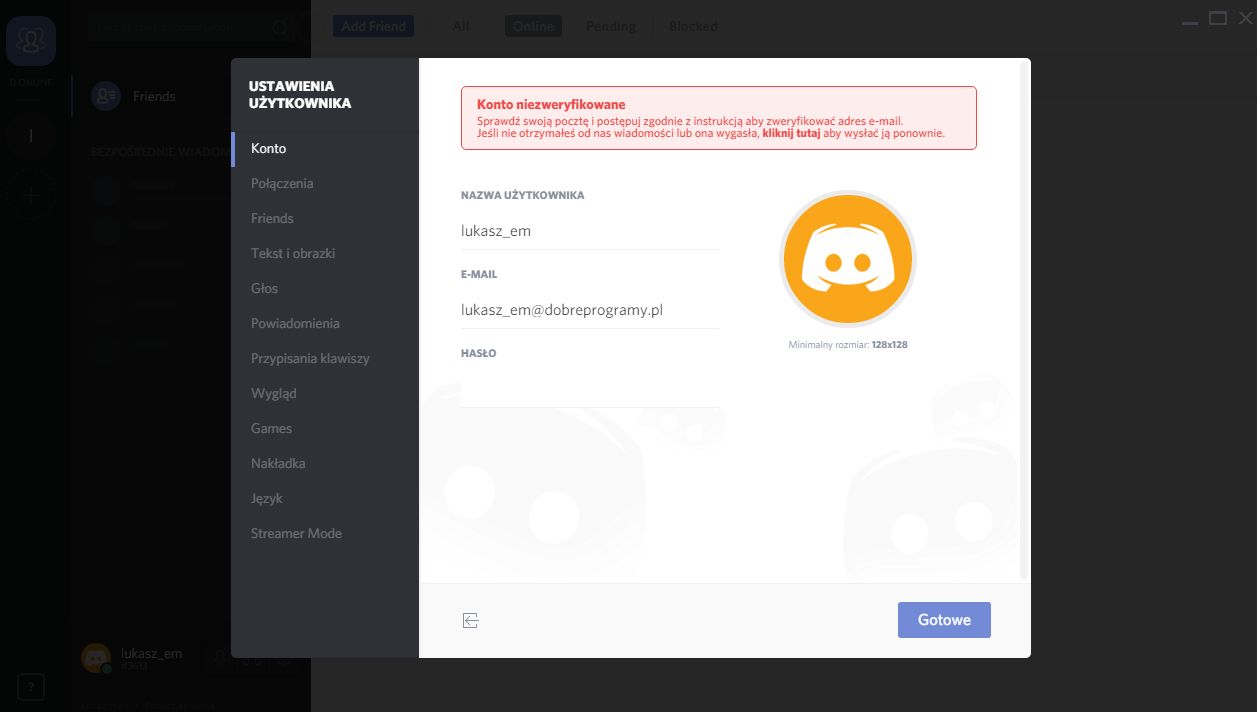This screenshot has height=712, width=1257.
Task: Open the Friends settings tab
Action: tap(325, 218)
